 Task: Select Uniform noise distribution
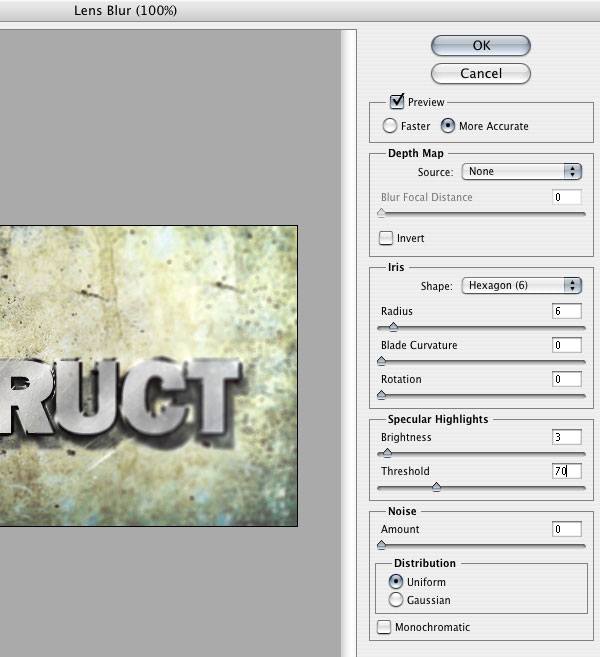[x=396, y=582]
